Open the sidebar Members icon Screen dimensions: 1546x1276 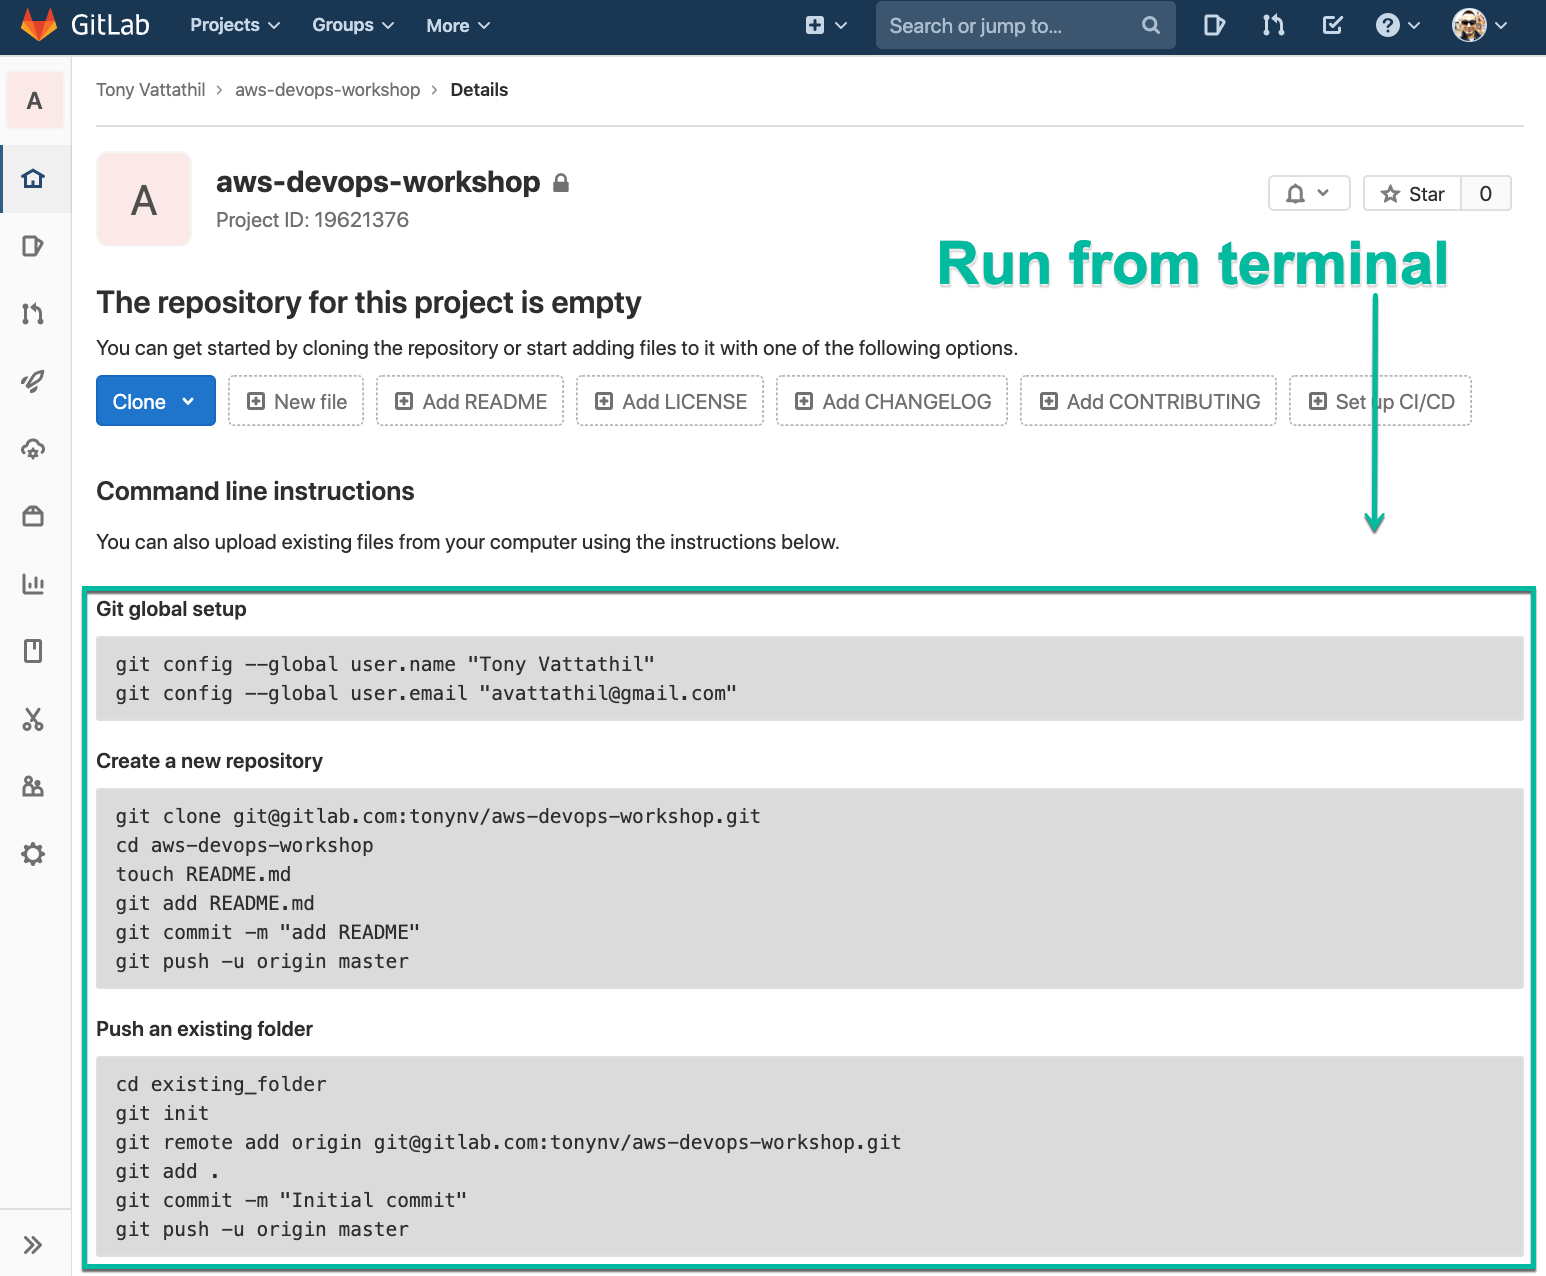33,786
